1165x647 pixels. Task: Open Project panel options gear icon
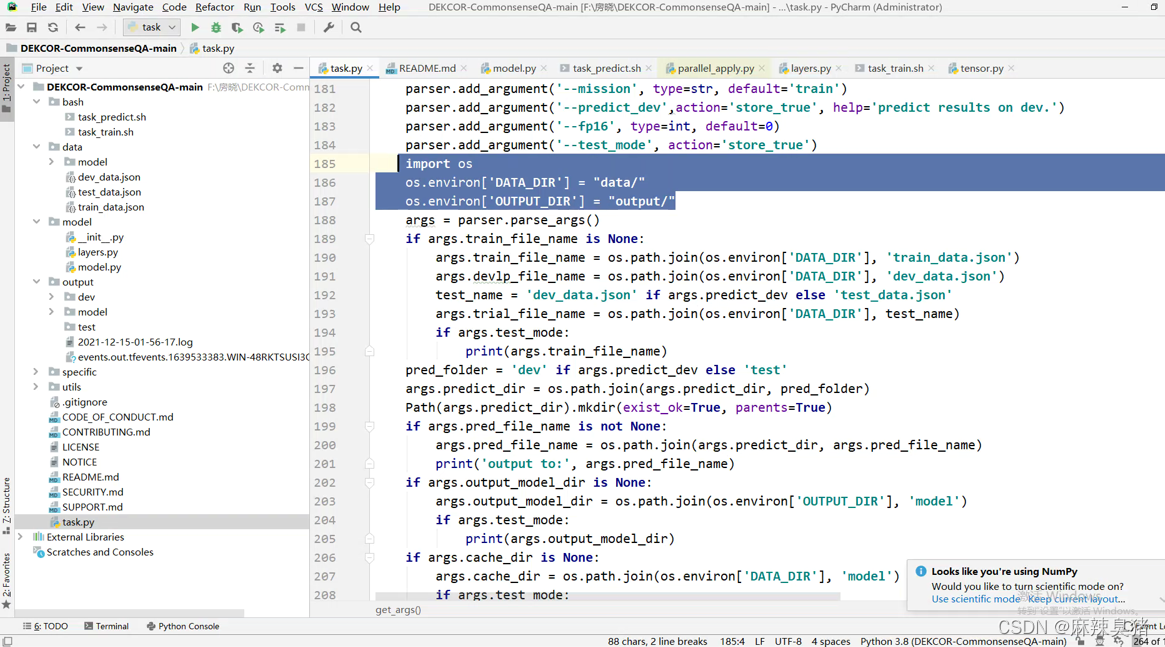[x=277, y=68]
